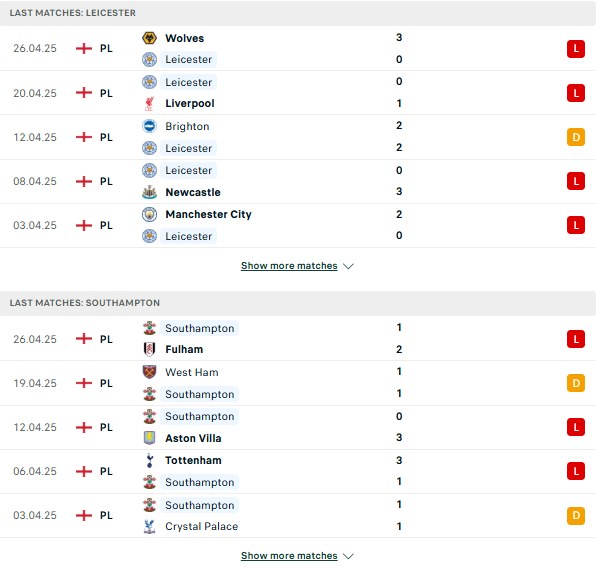596x574 pixels.
Task: Expand more matches under Leicester section
Action: pyautogui.click(x=289, y=266)
